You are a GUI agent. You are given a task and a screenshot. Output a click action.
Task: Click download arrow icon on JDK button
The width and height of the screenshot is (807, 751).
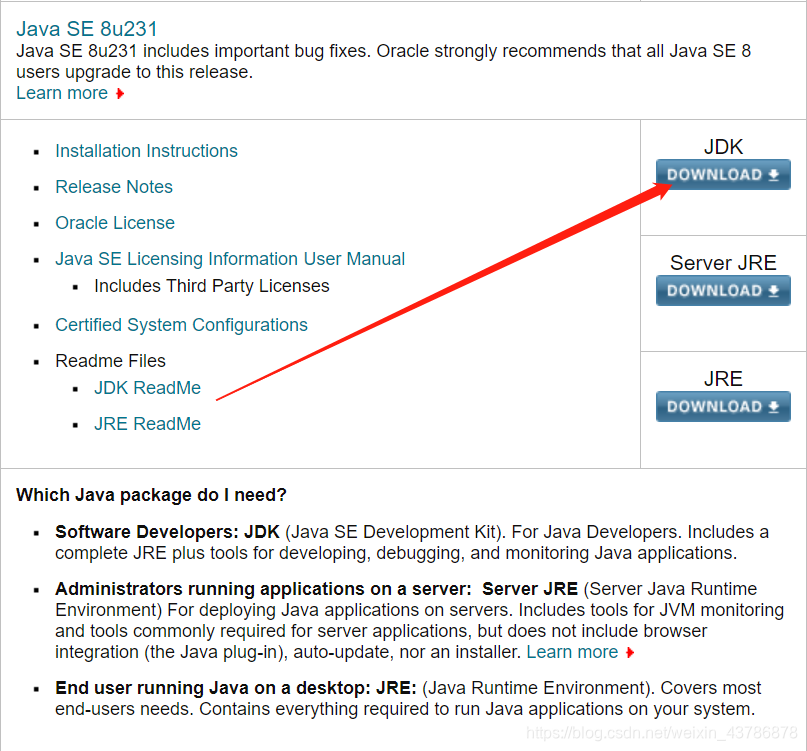(774, 175)
